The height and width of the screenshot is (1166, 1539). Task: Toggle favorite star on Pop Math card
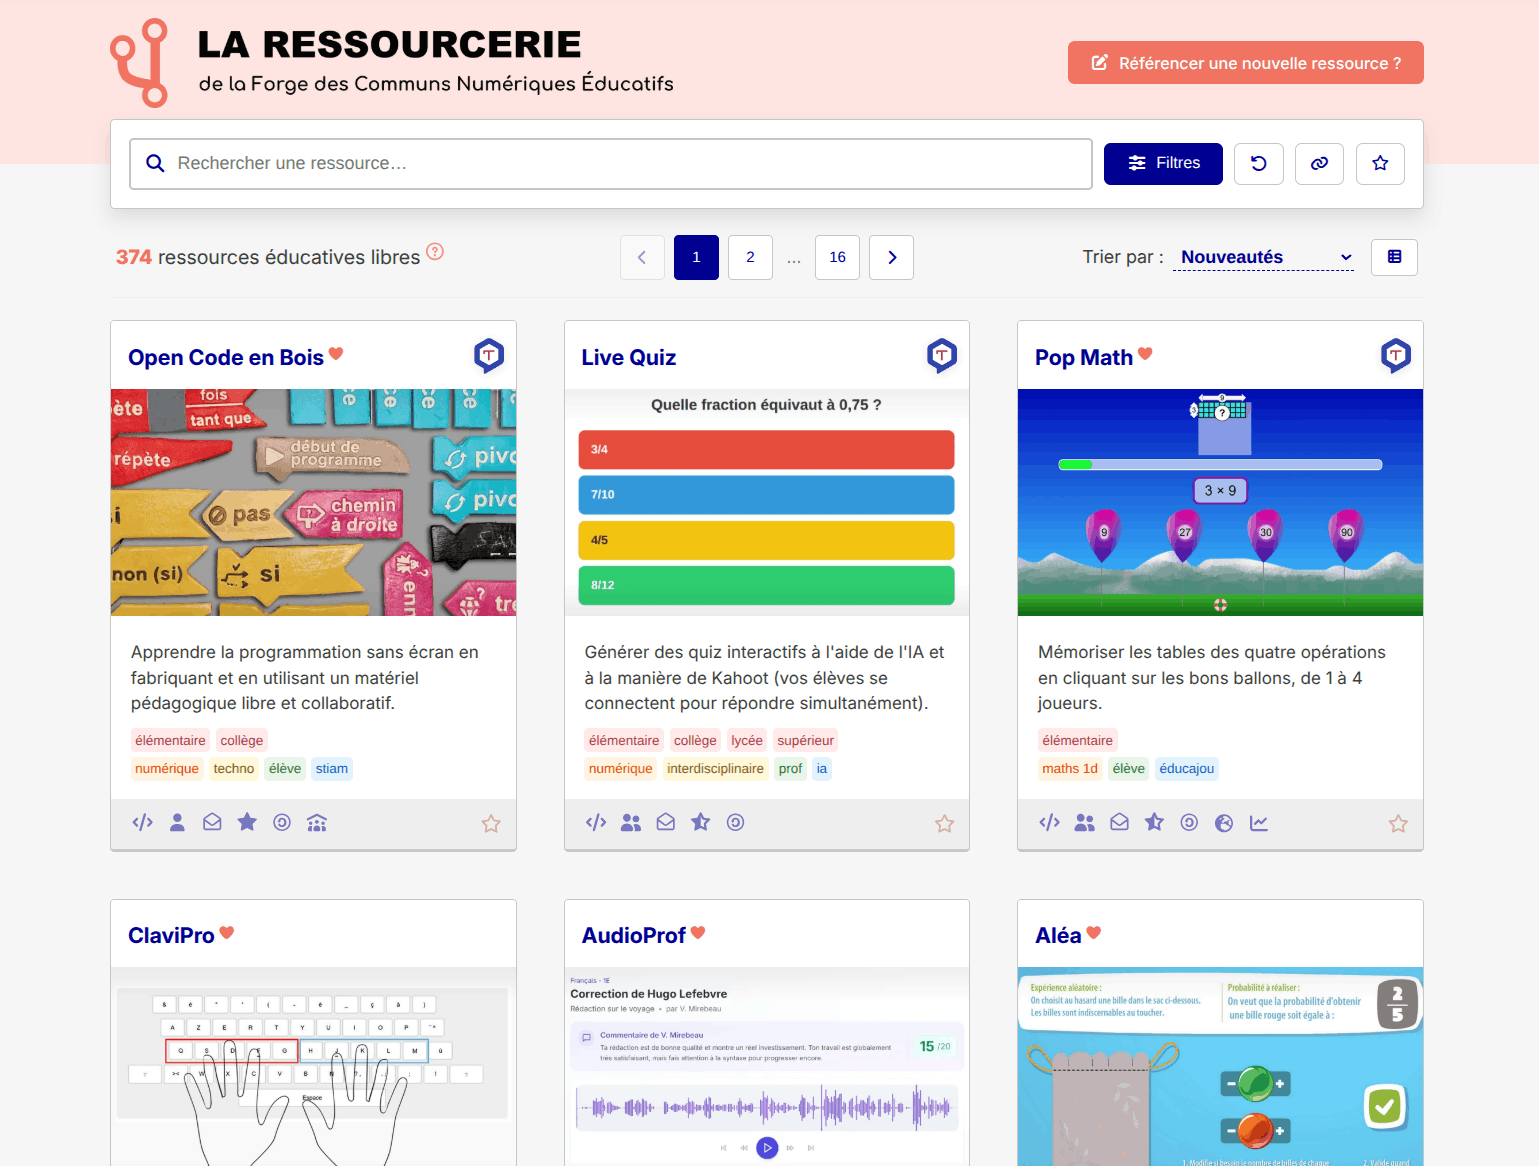(x=1398, y=824)
